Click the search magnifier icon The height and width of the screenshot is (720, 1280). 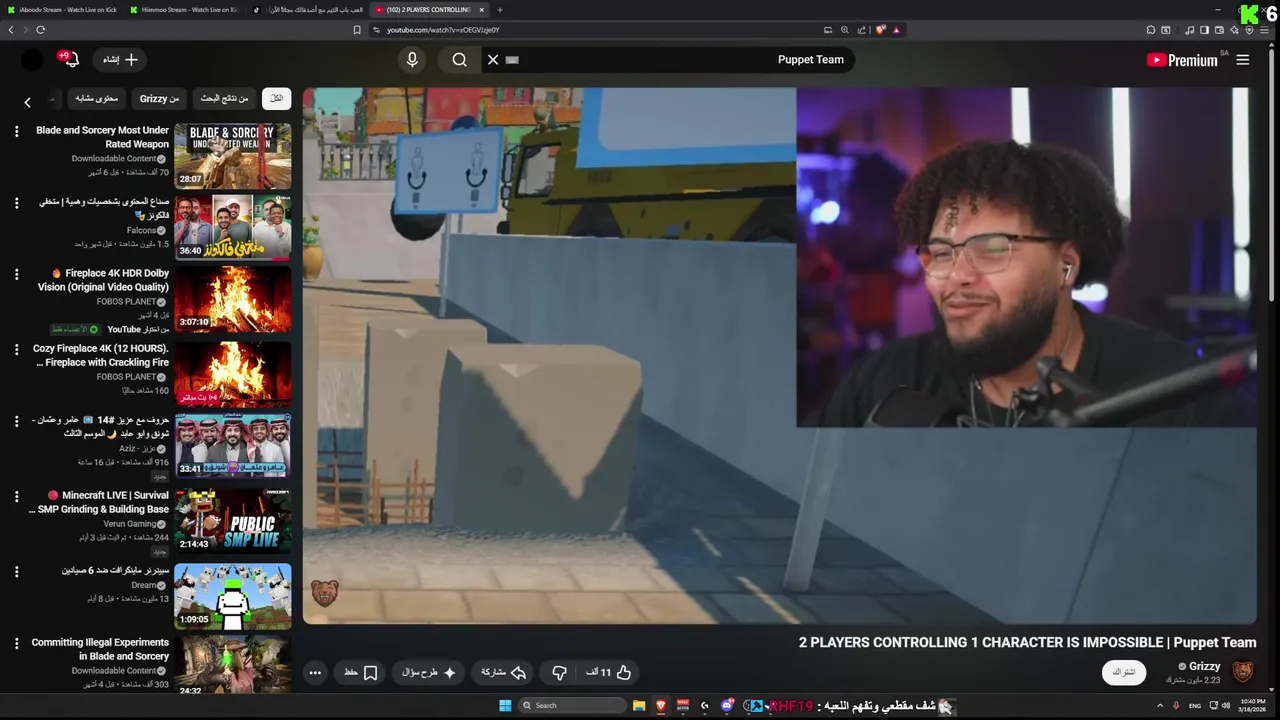[459, 60]
